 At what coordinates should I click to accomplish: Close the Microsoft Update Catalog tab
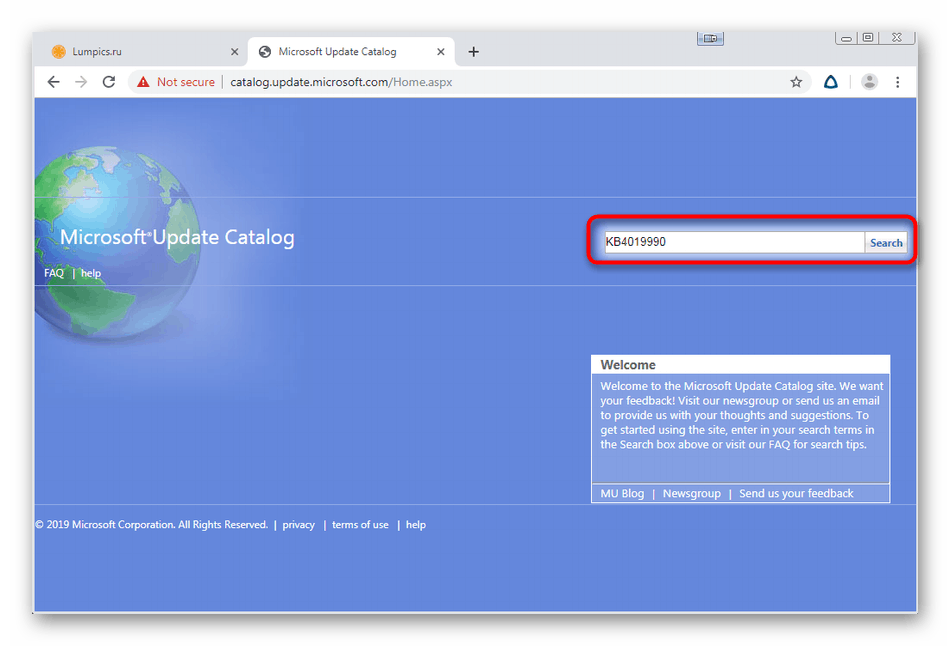coord(441,52)
